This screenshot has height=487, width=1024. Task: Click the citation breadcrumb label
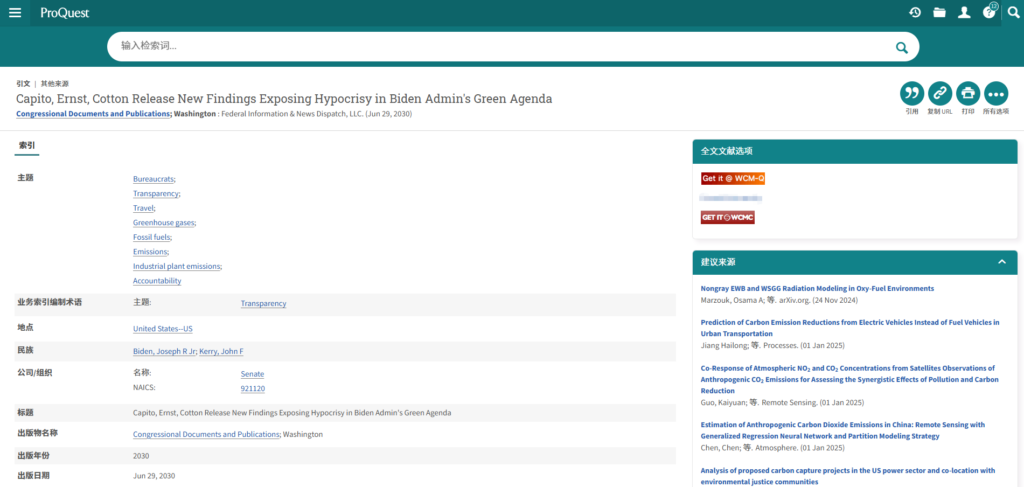coord(23,83)
